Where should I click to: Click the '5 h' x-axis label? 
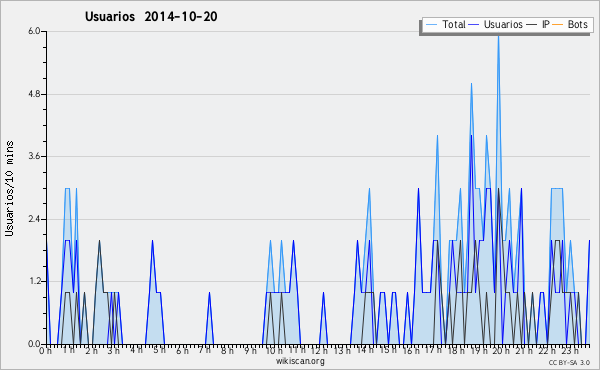[x=160, y=350]
